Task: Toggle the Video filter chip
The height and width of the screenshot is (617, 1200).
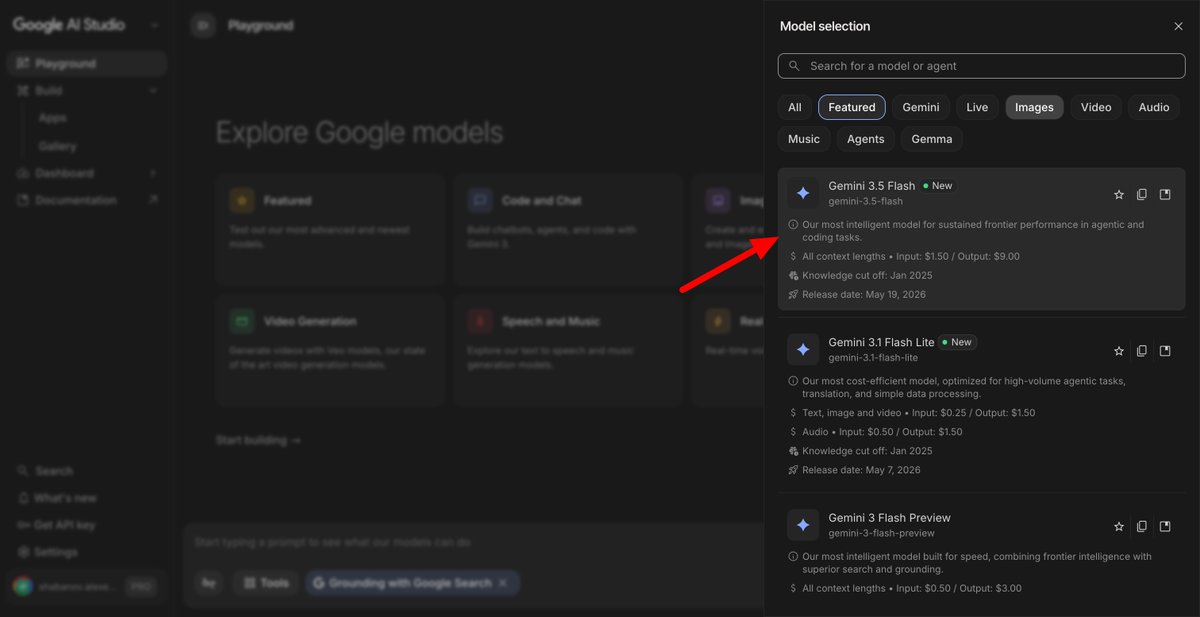Action: coord(1096,107)
